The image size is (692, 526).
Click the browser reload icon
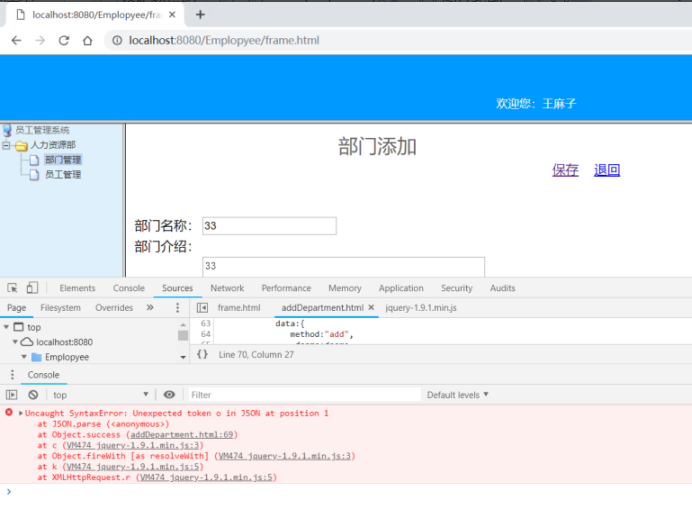click(64, 41)
